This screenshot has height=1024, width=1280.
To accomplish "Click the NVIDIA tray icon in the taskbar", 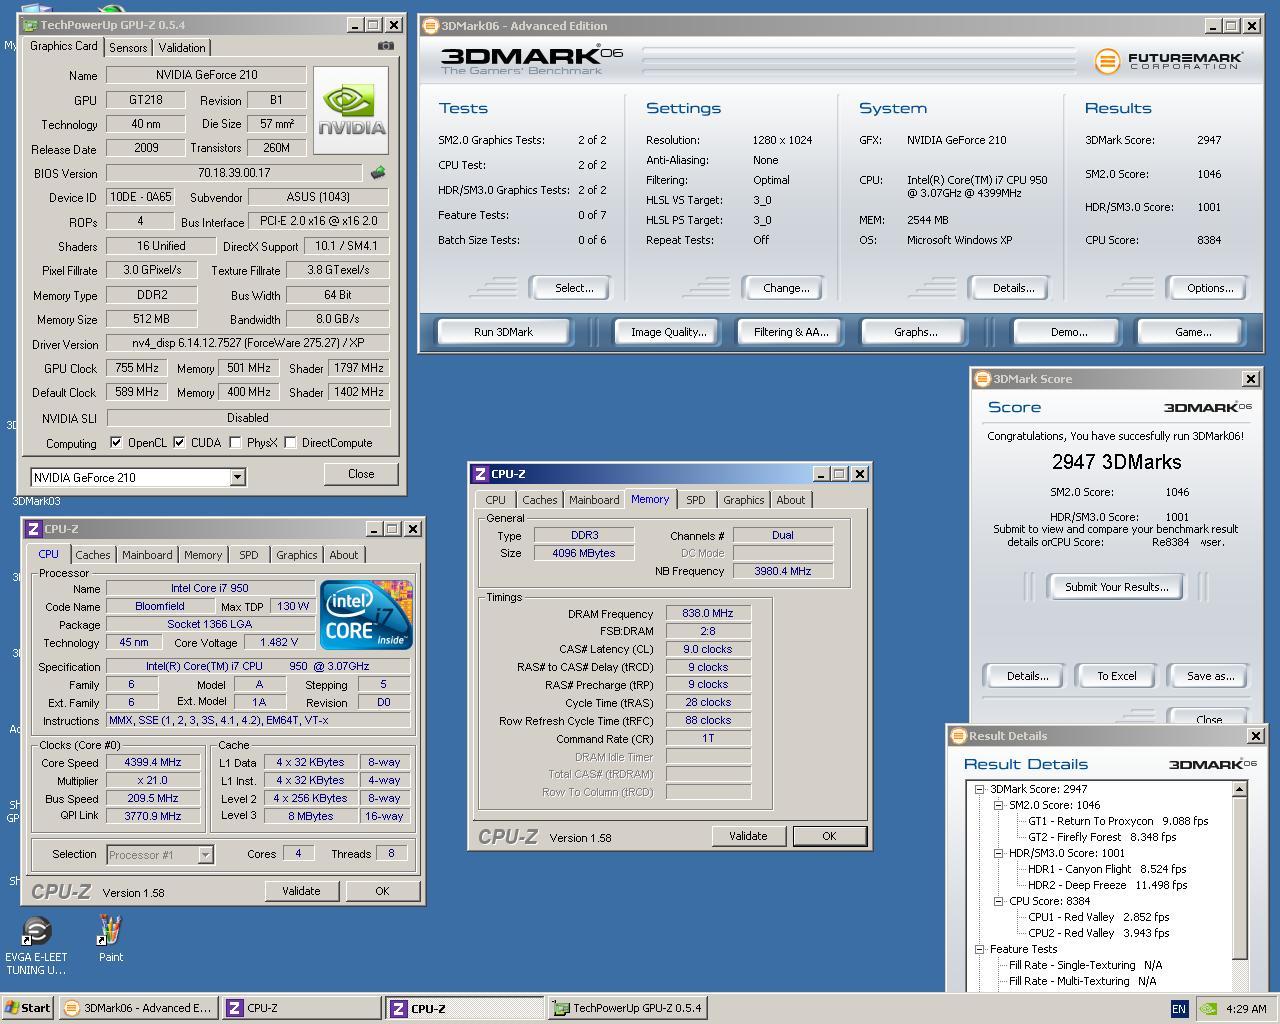I will [x=1207, y=1009].
